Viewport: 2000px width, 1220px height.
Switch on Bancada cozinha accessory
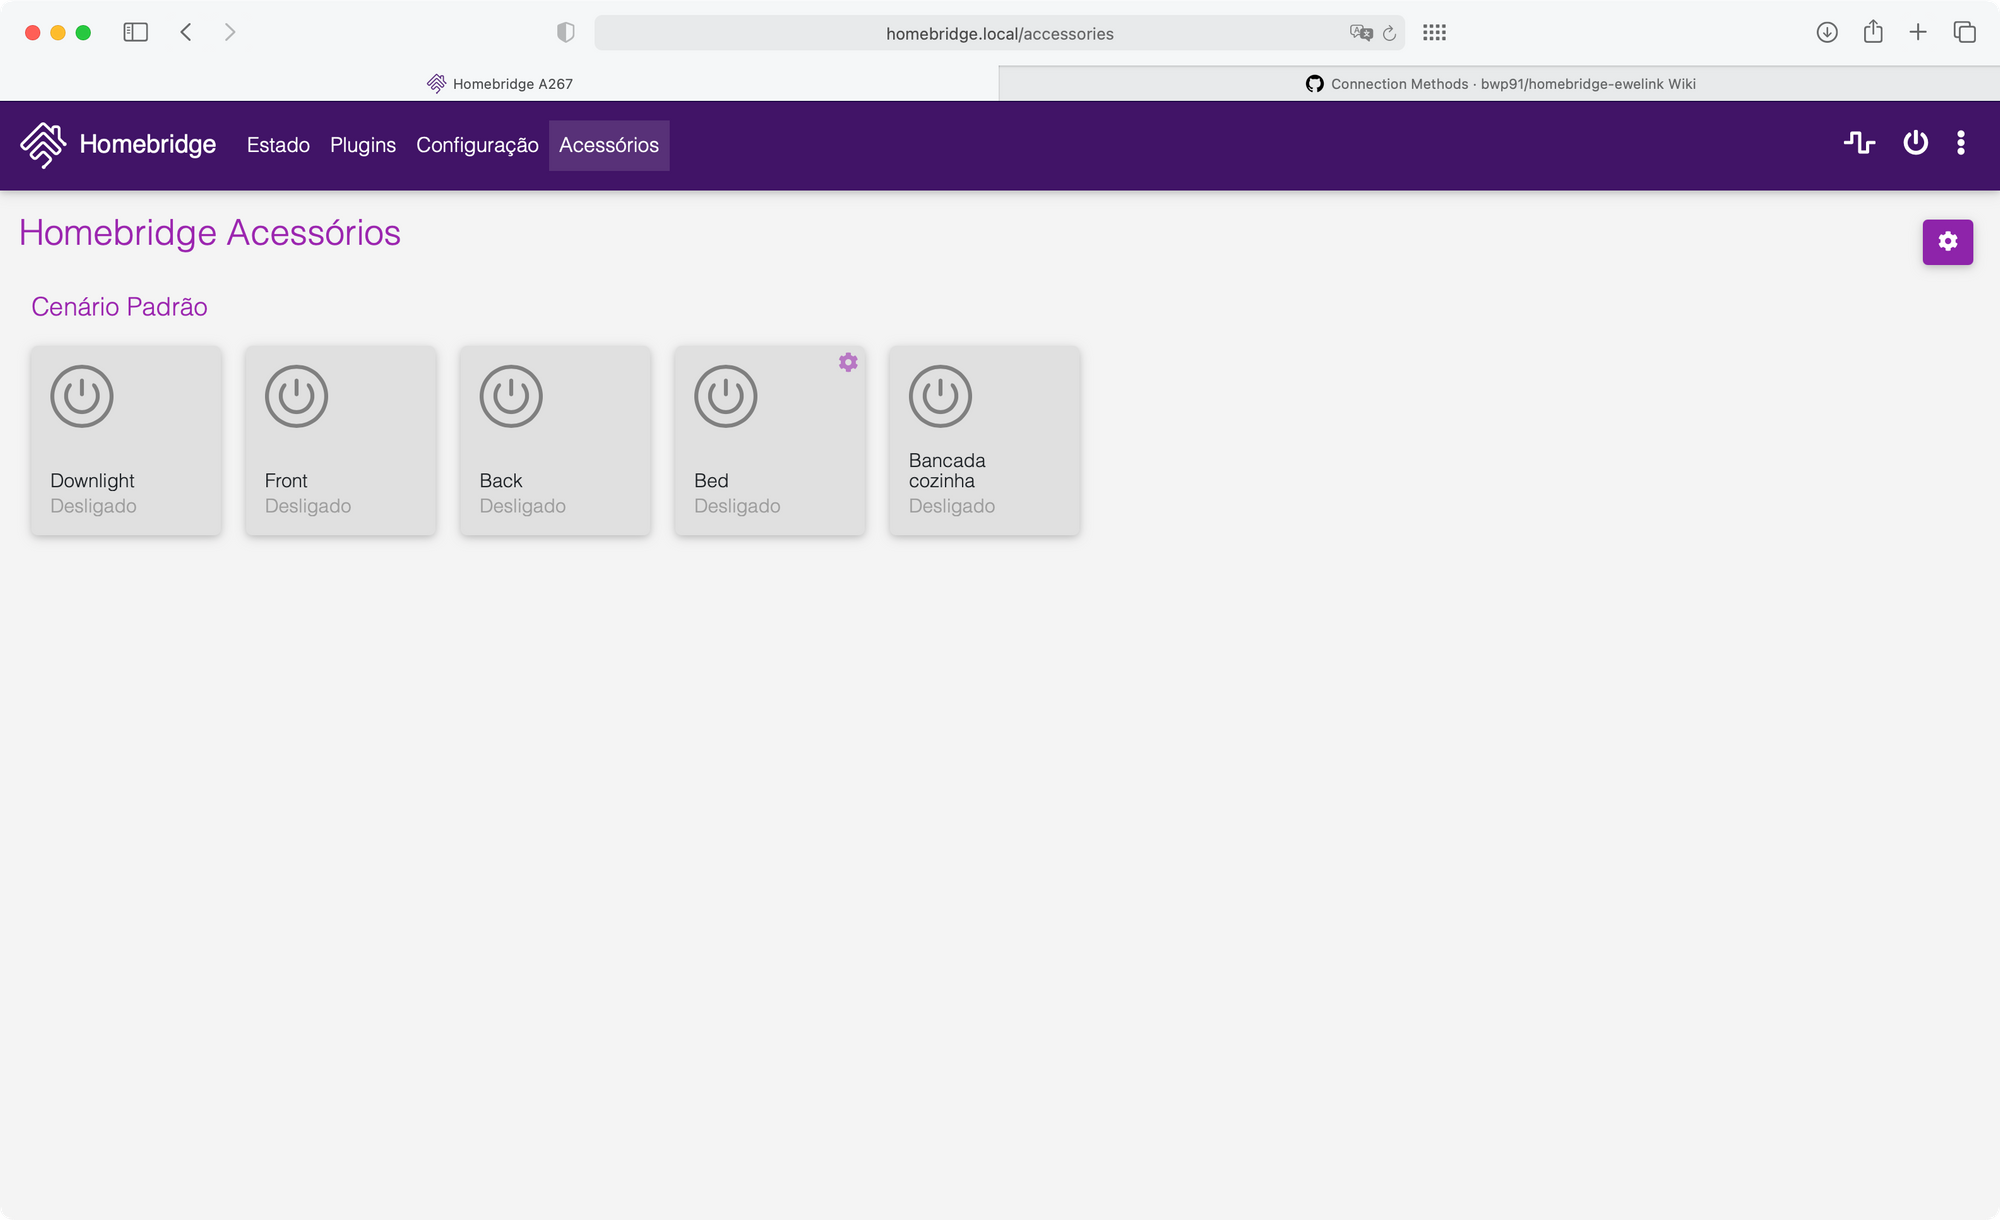coord(940,396)
